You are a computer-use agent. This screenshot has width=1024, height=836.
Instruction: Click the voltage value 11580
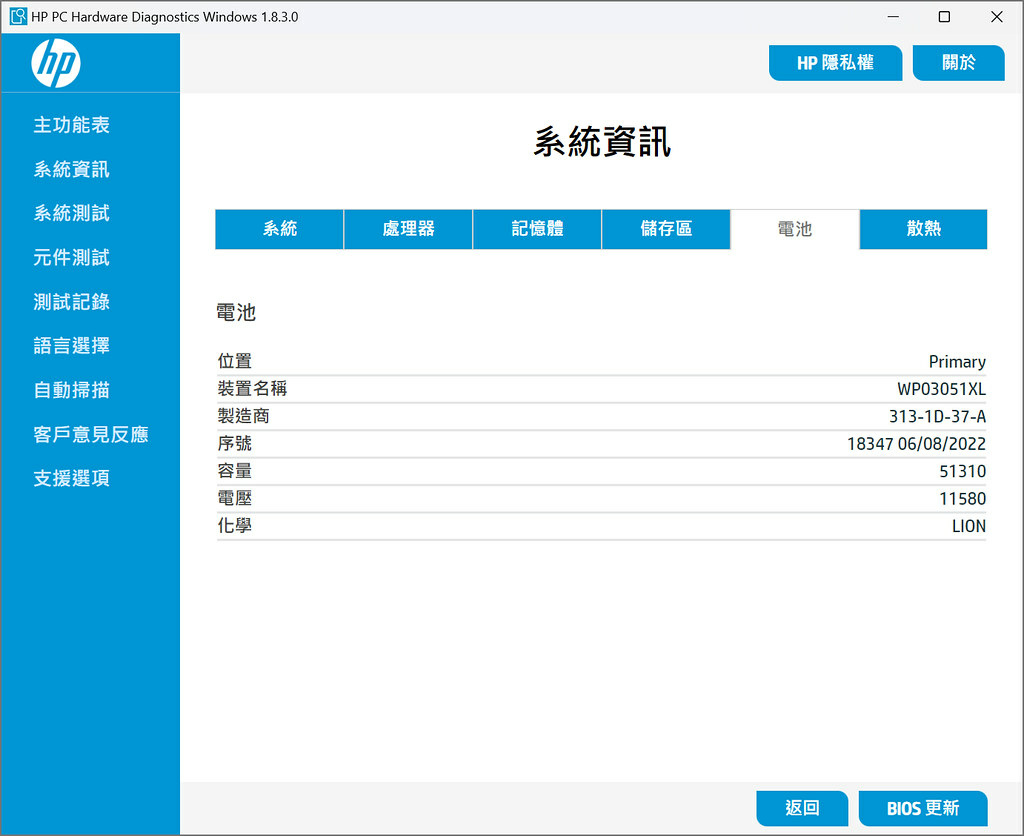[x=963, y=499]
